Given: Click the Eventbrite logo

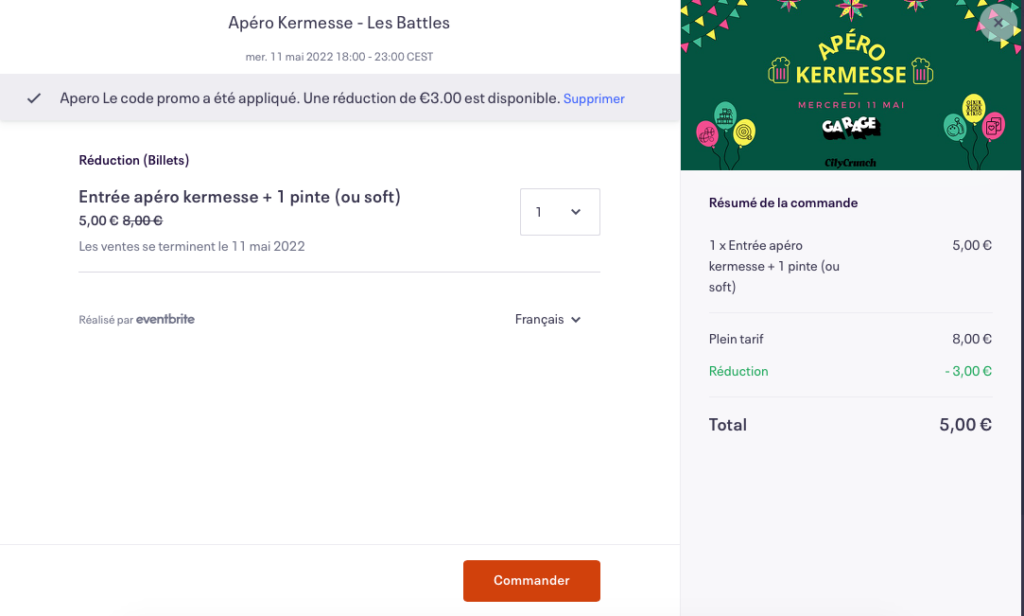Looking at the screenshot, I should point(165,320).
